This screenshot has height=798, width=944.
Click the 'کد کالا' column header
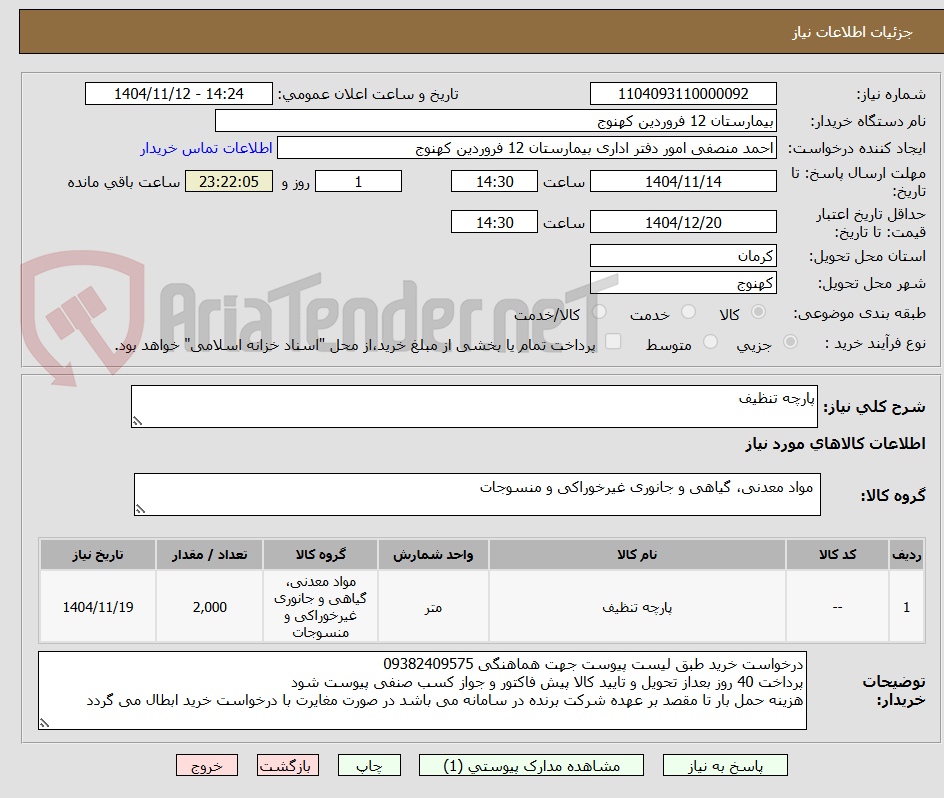pyautogui.click(x=837, y=555)
